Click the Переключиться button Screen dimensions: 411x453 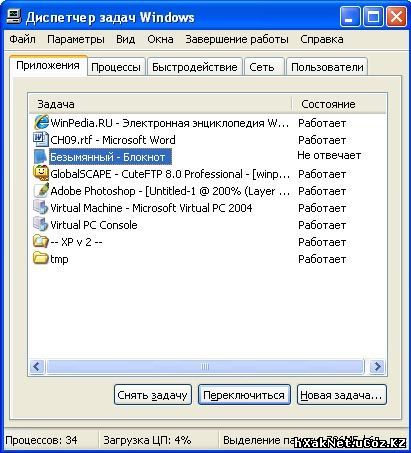click(x=244, y=395)
